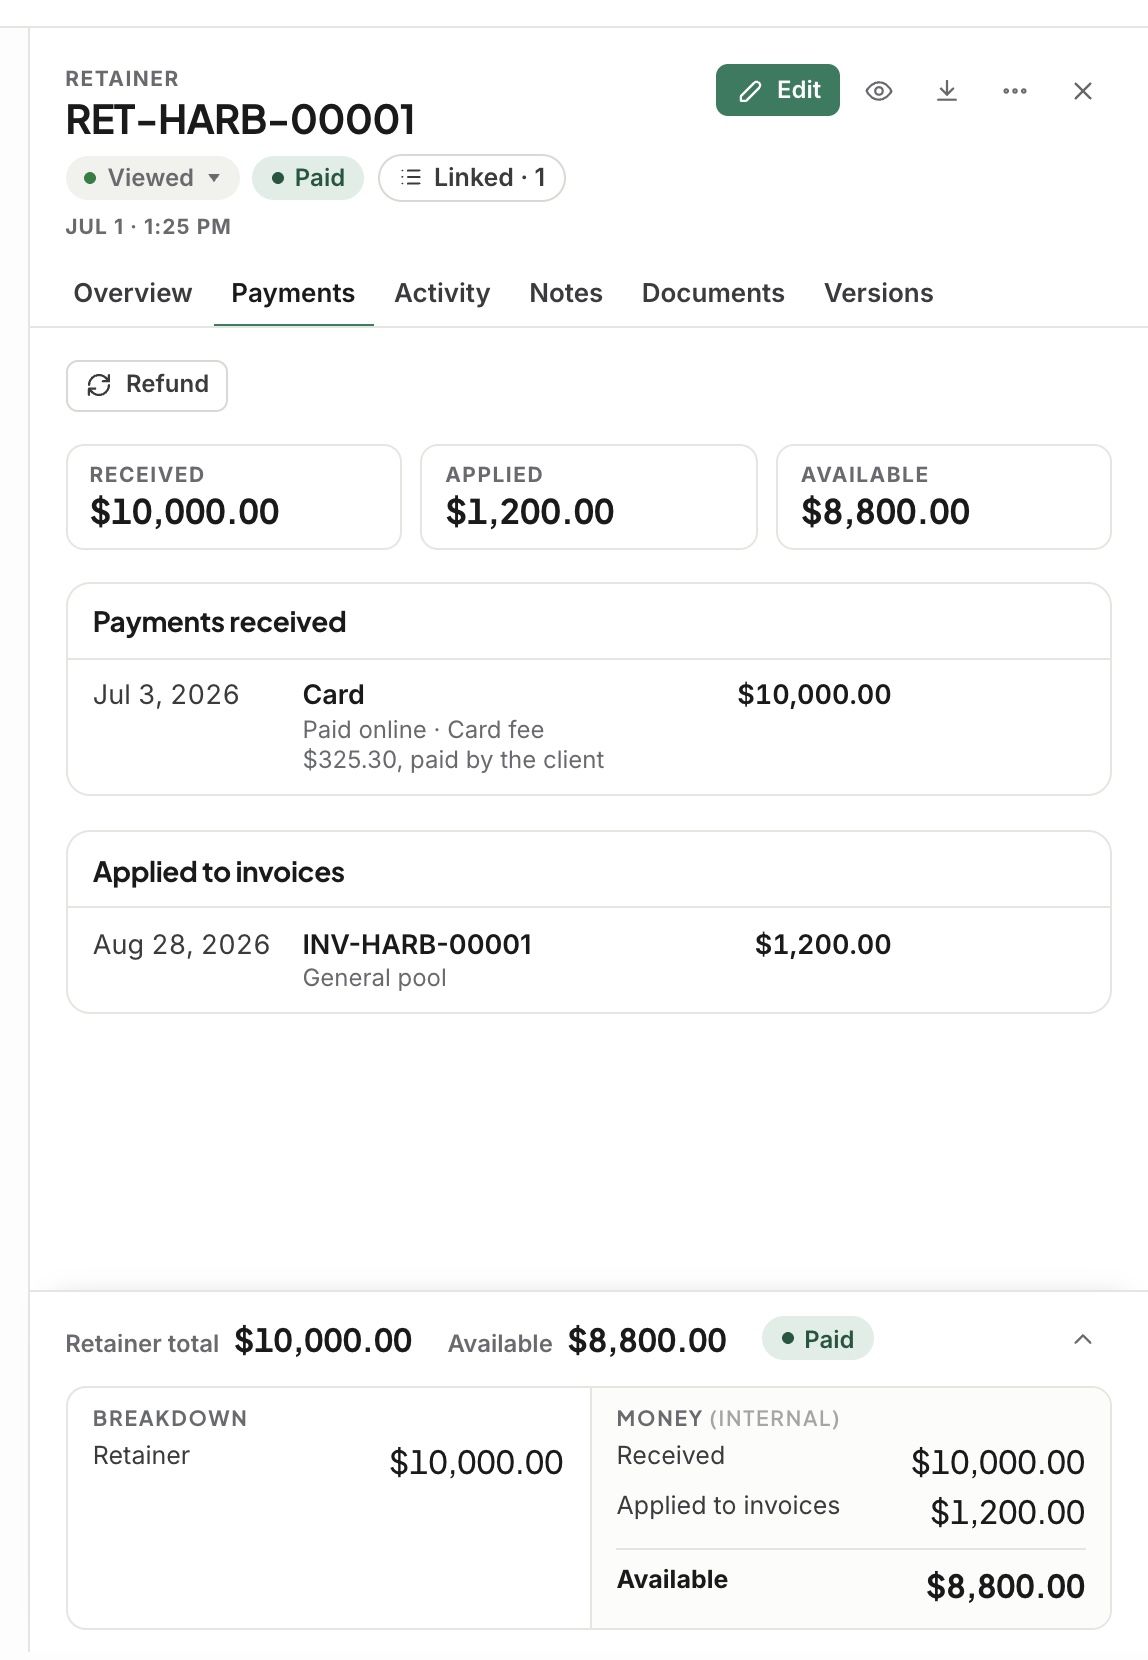
Task: Switch to the Overview tab
Action: coord(133,293)
